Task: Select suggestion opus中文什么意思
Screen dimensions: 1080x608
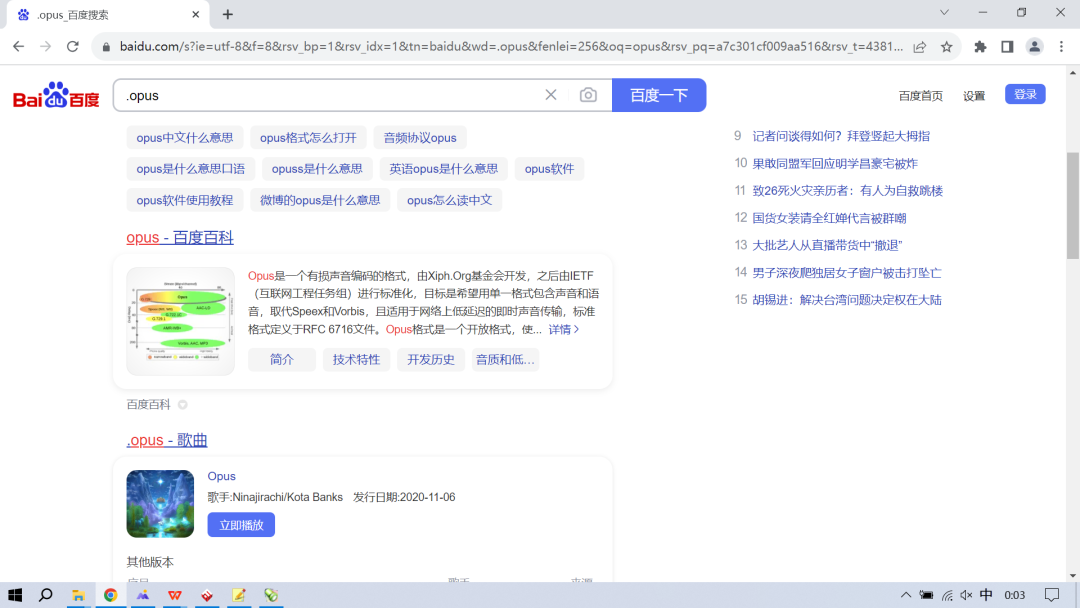Action: click(185, 138)
